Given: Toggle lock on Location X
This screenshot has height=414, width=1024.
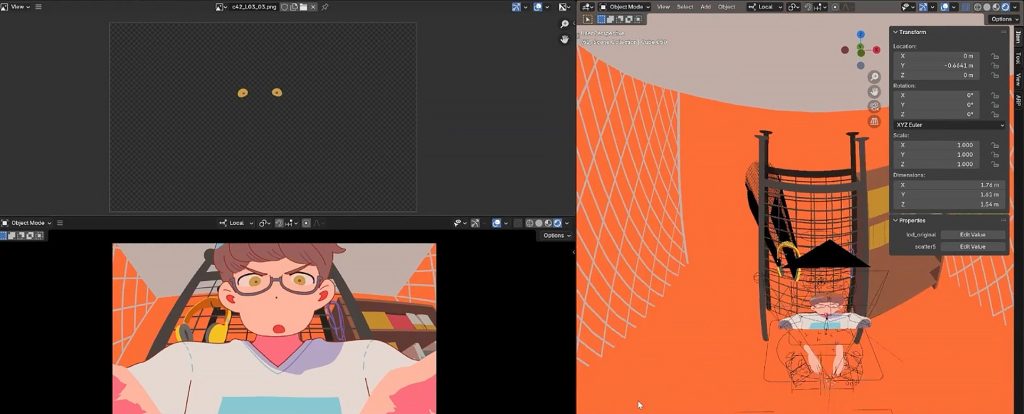Looking at the screenshot, I should point(993,56).
